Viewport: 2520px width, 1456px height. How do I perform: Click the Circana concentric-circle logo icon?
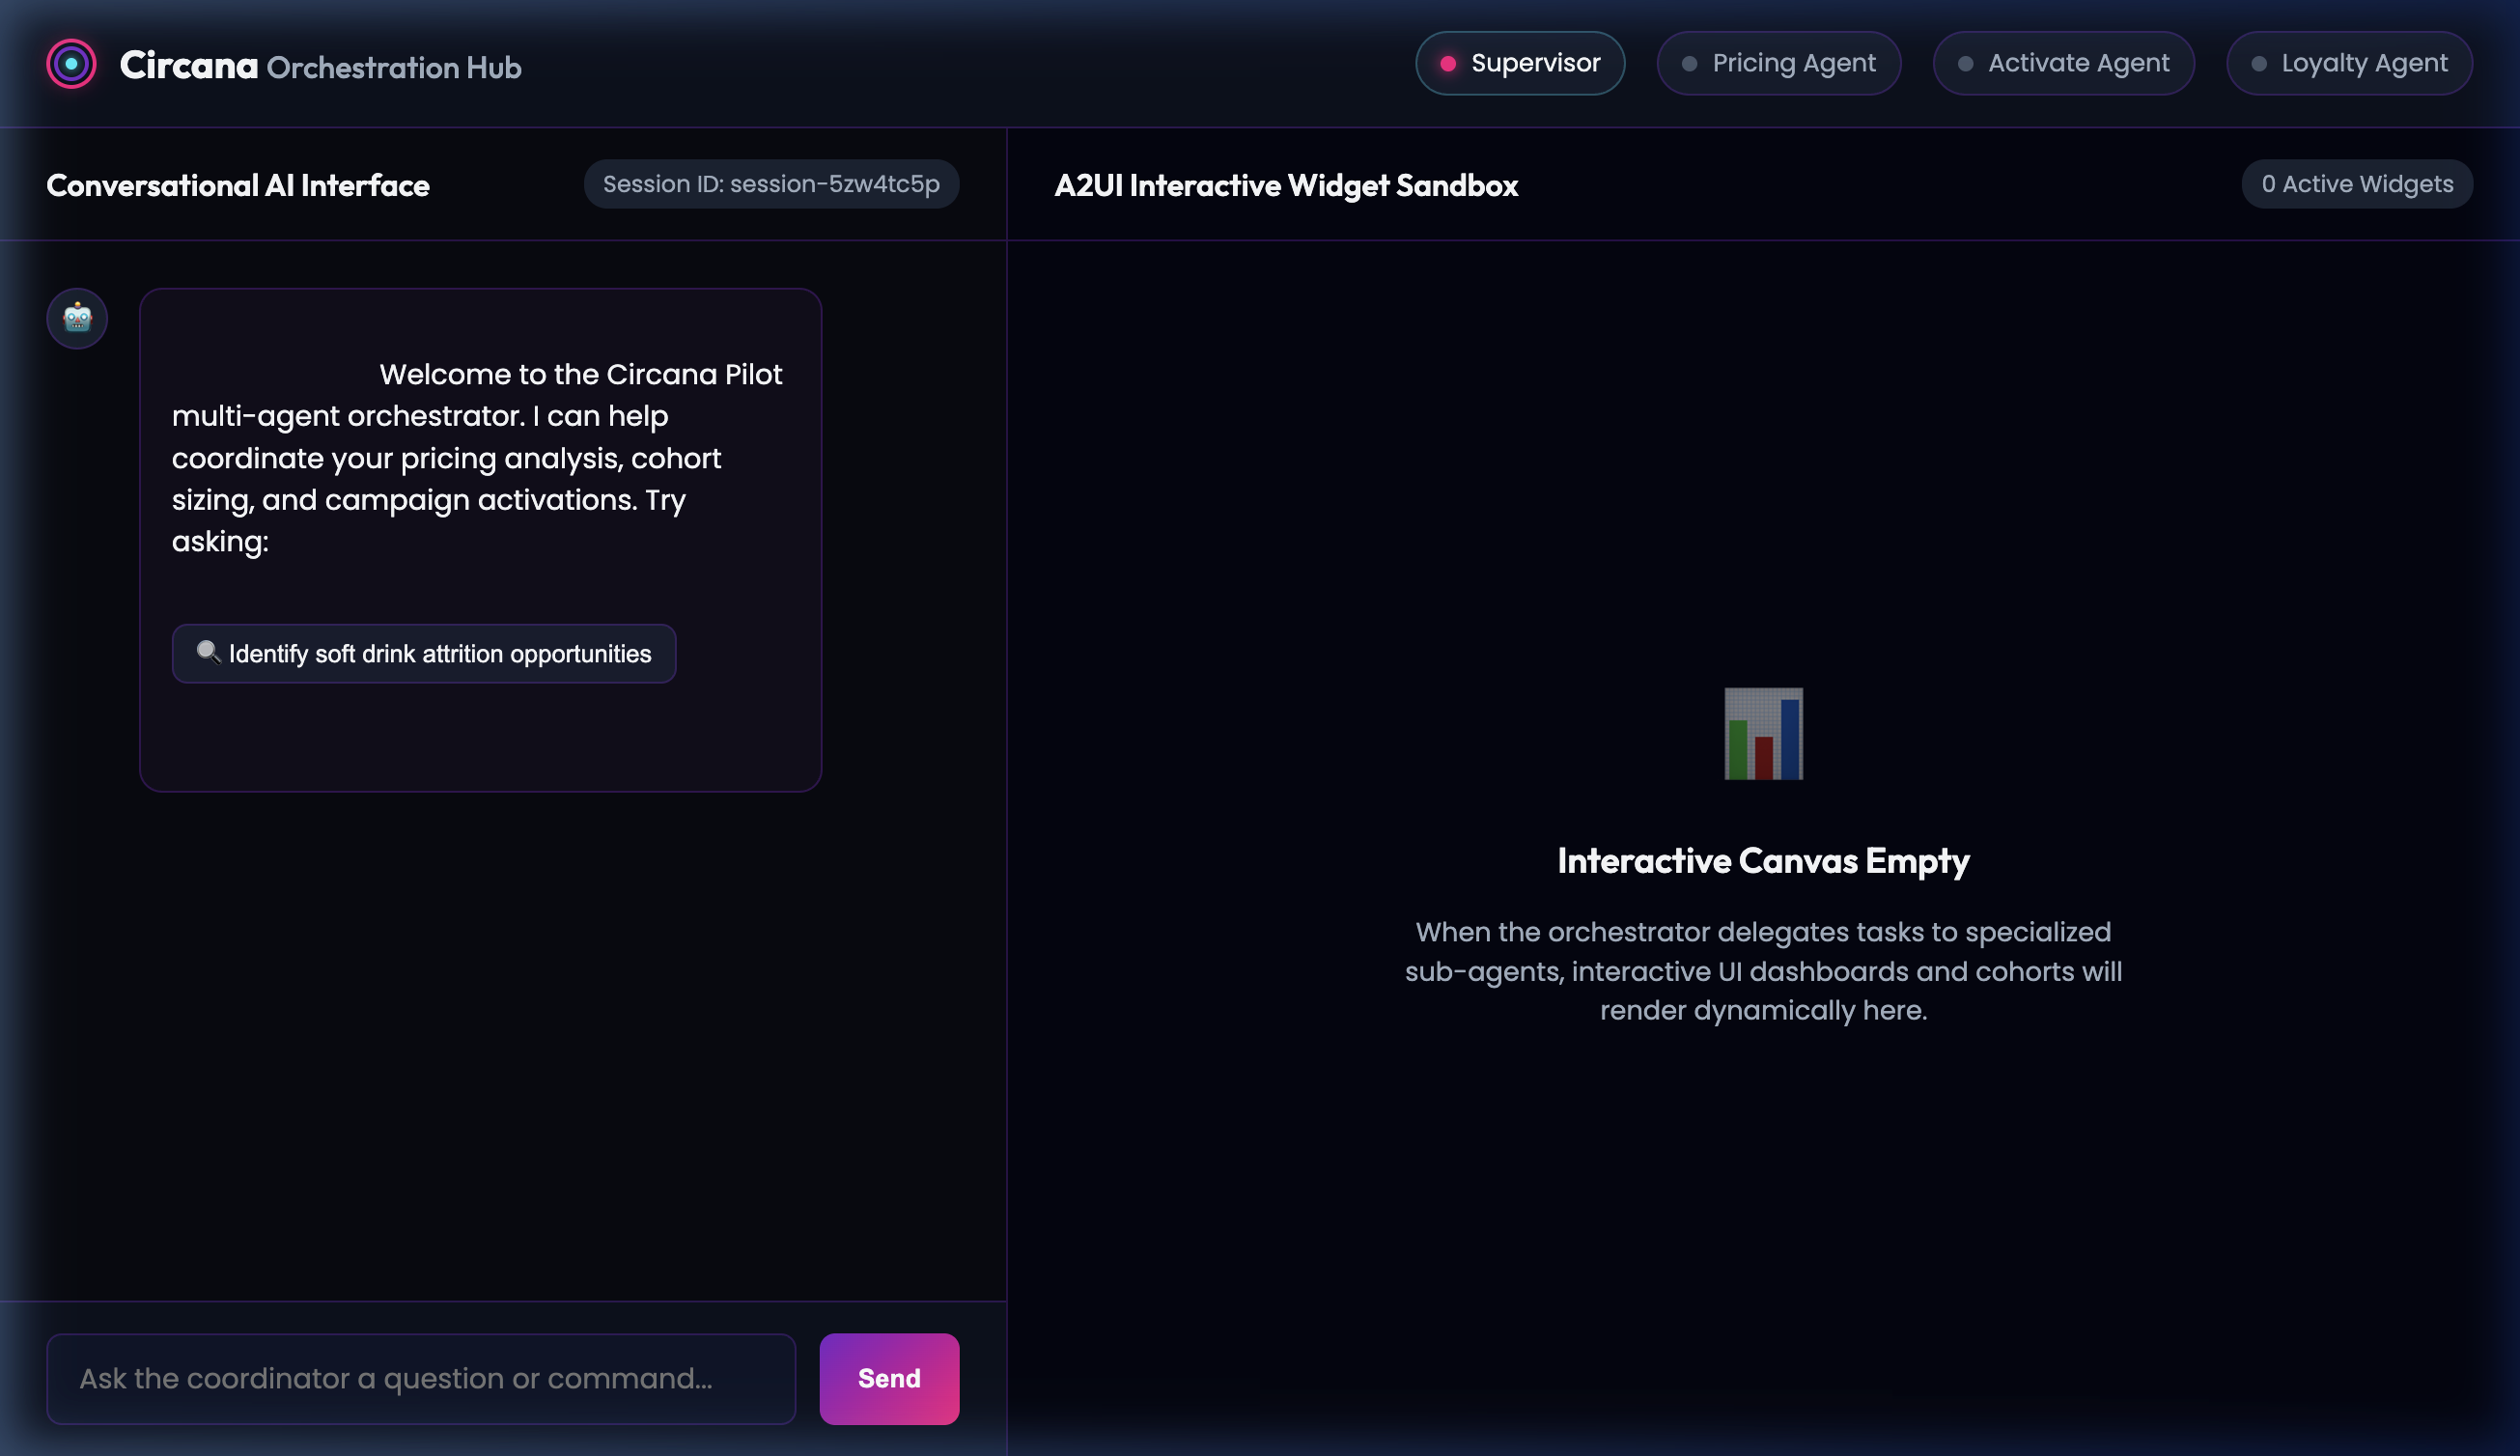(71, 64)
